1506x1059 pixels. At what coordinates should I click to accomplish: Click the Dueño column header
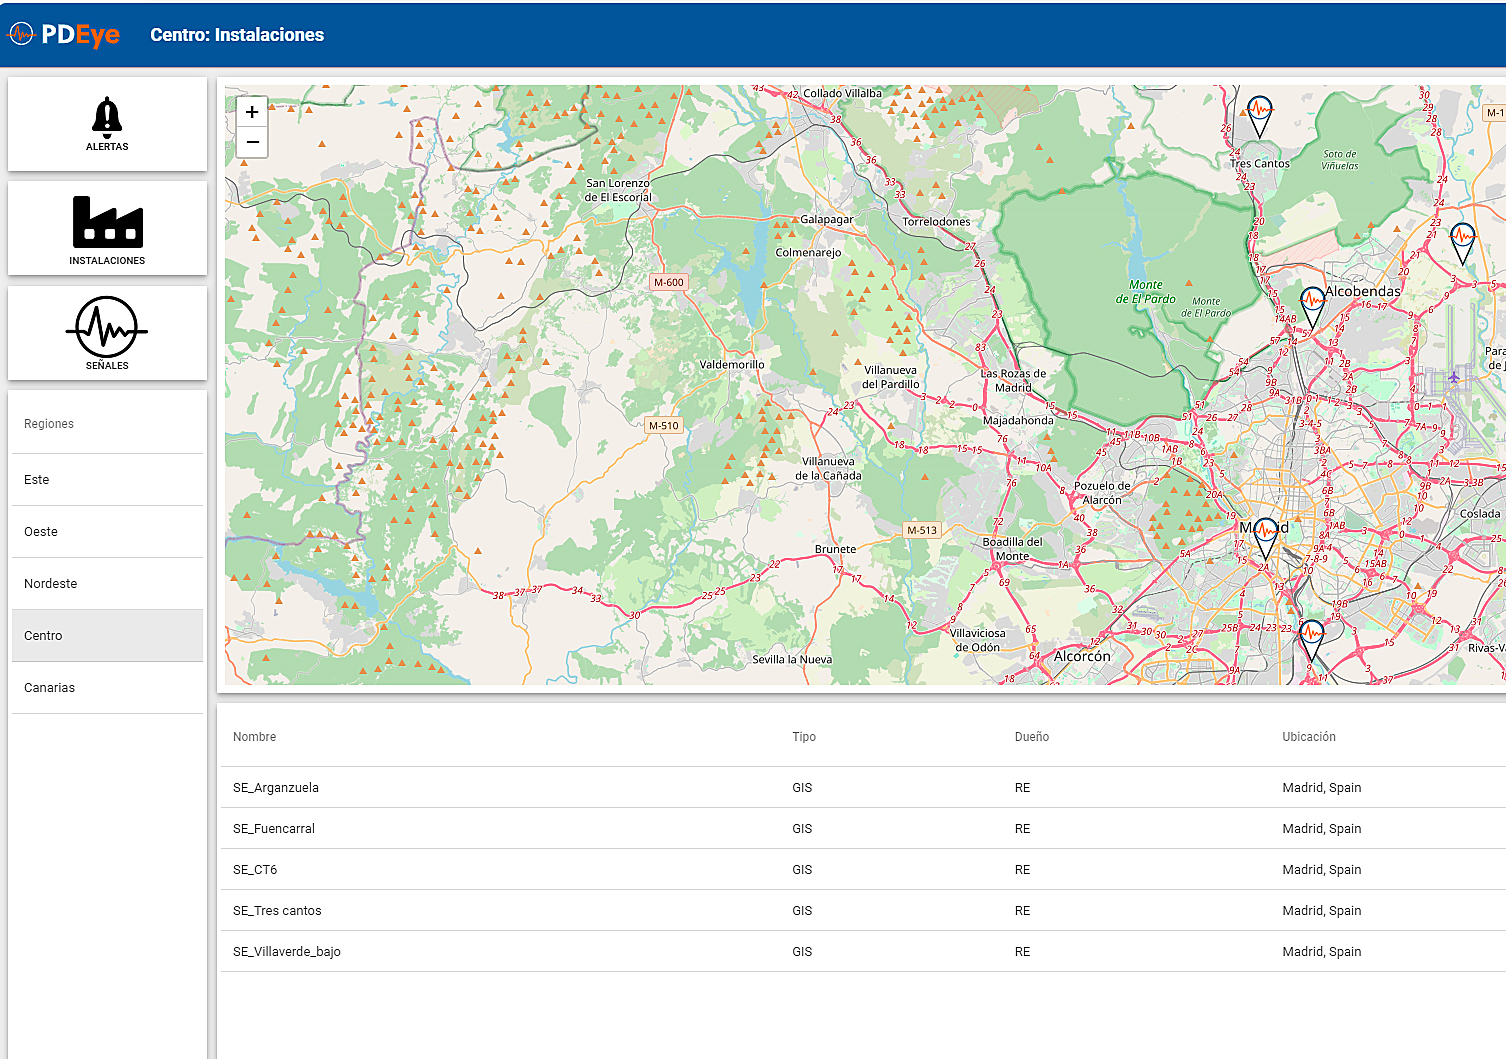(1032, 737)
